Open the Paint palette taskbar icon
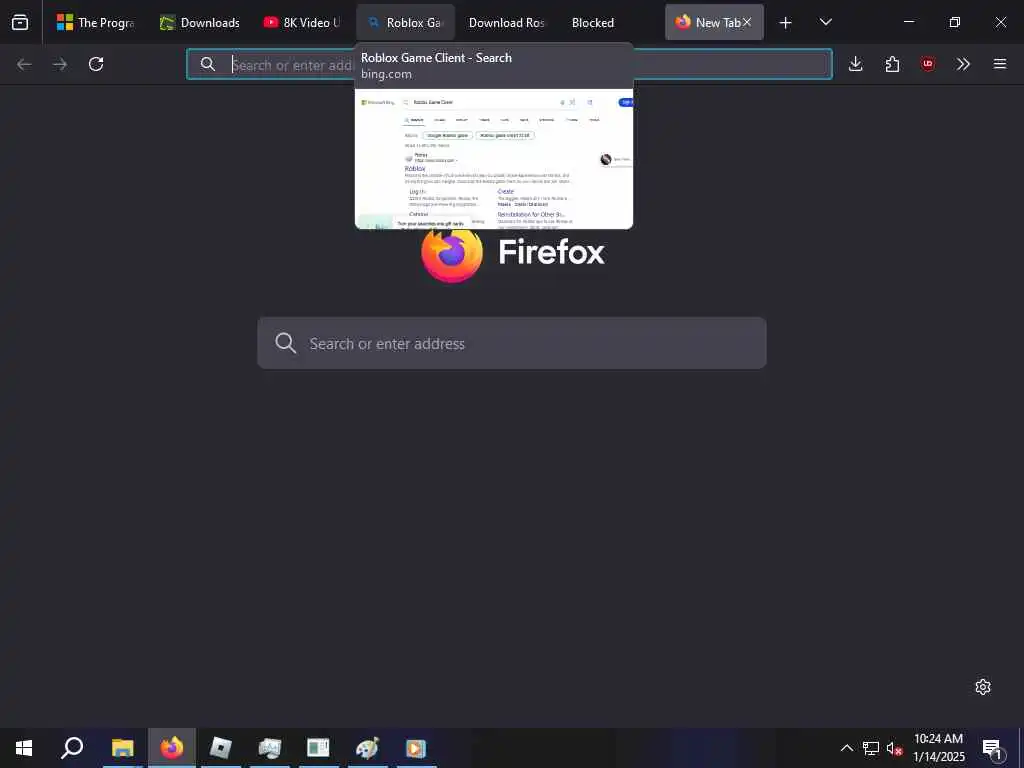 pos(367,748)
